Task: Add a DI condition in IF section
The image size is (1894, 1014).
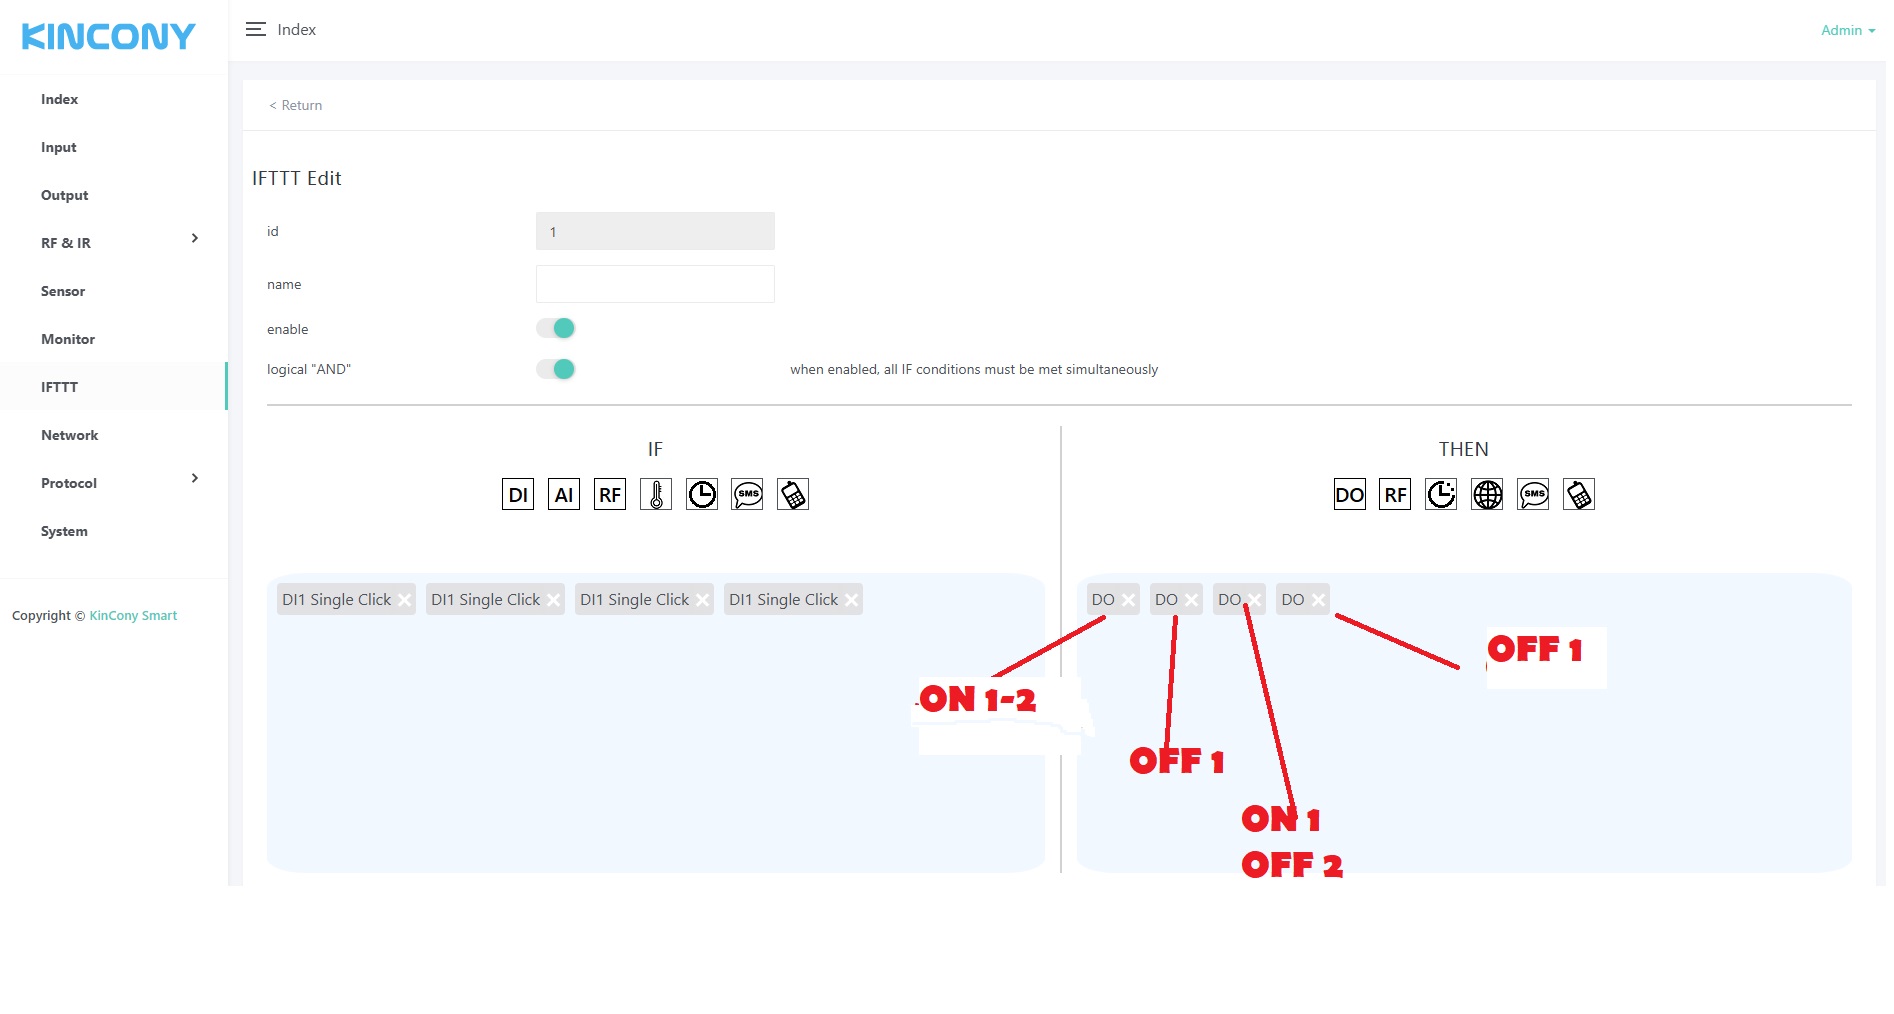Action: click(x=517, y=494)
